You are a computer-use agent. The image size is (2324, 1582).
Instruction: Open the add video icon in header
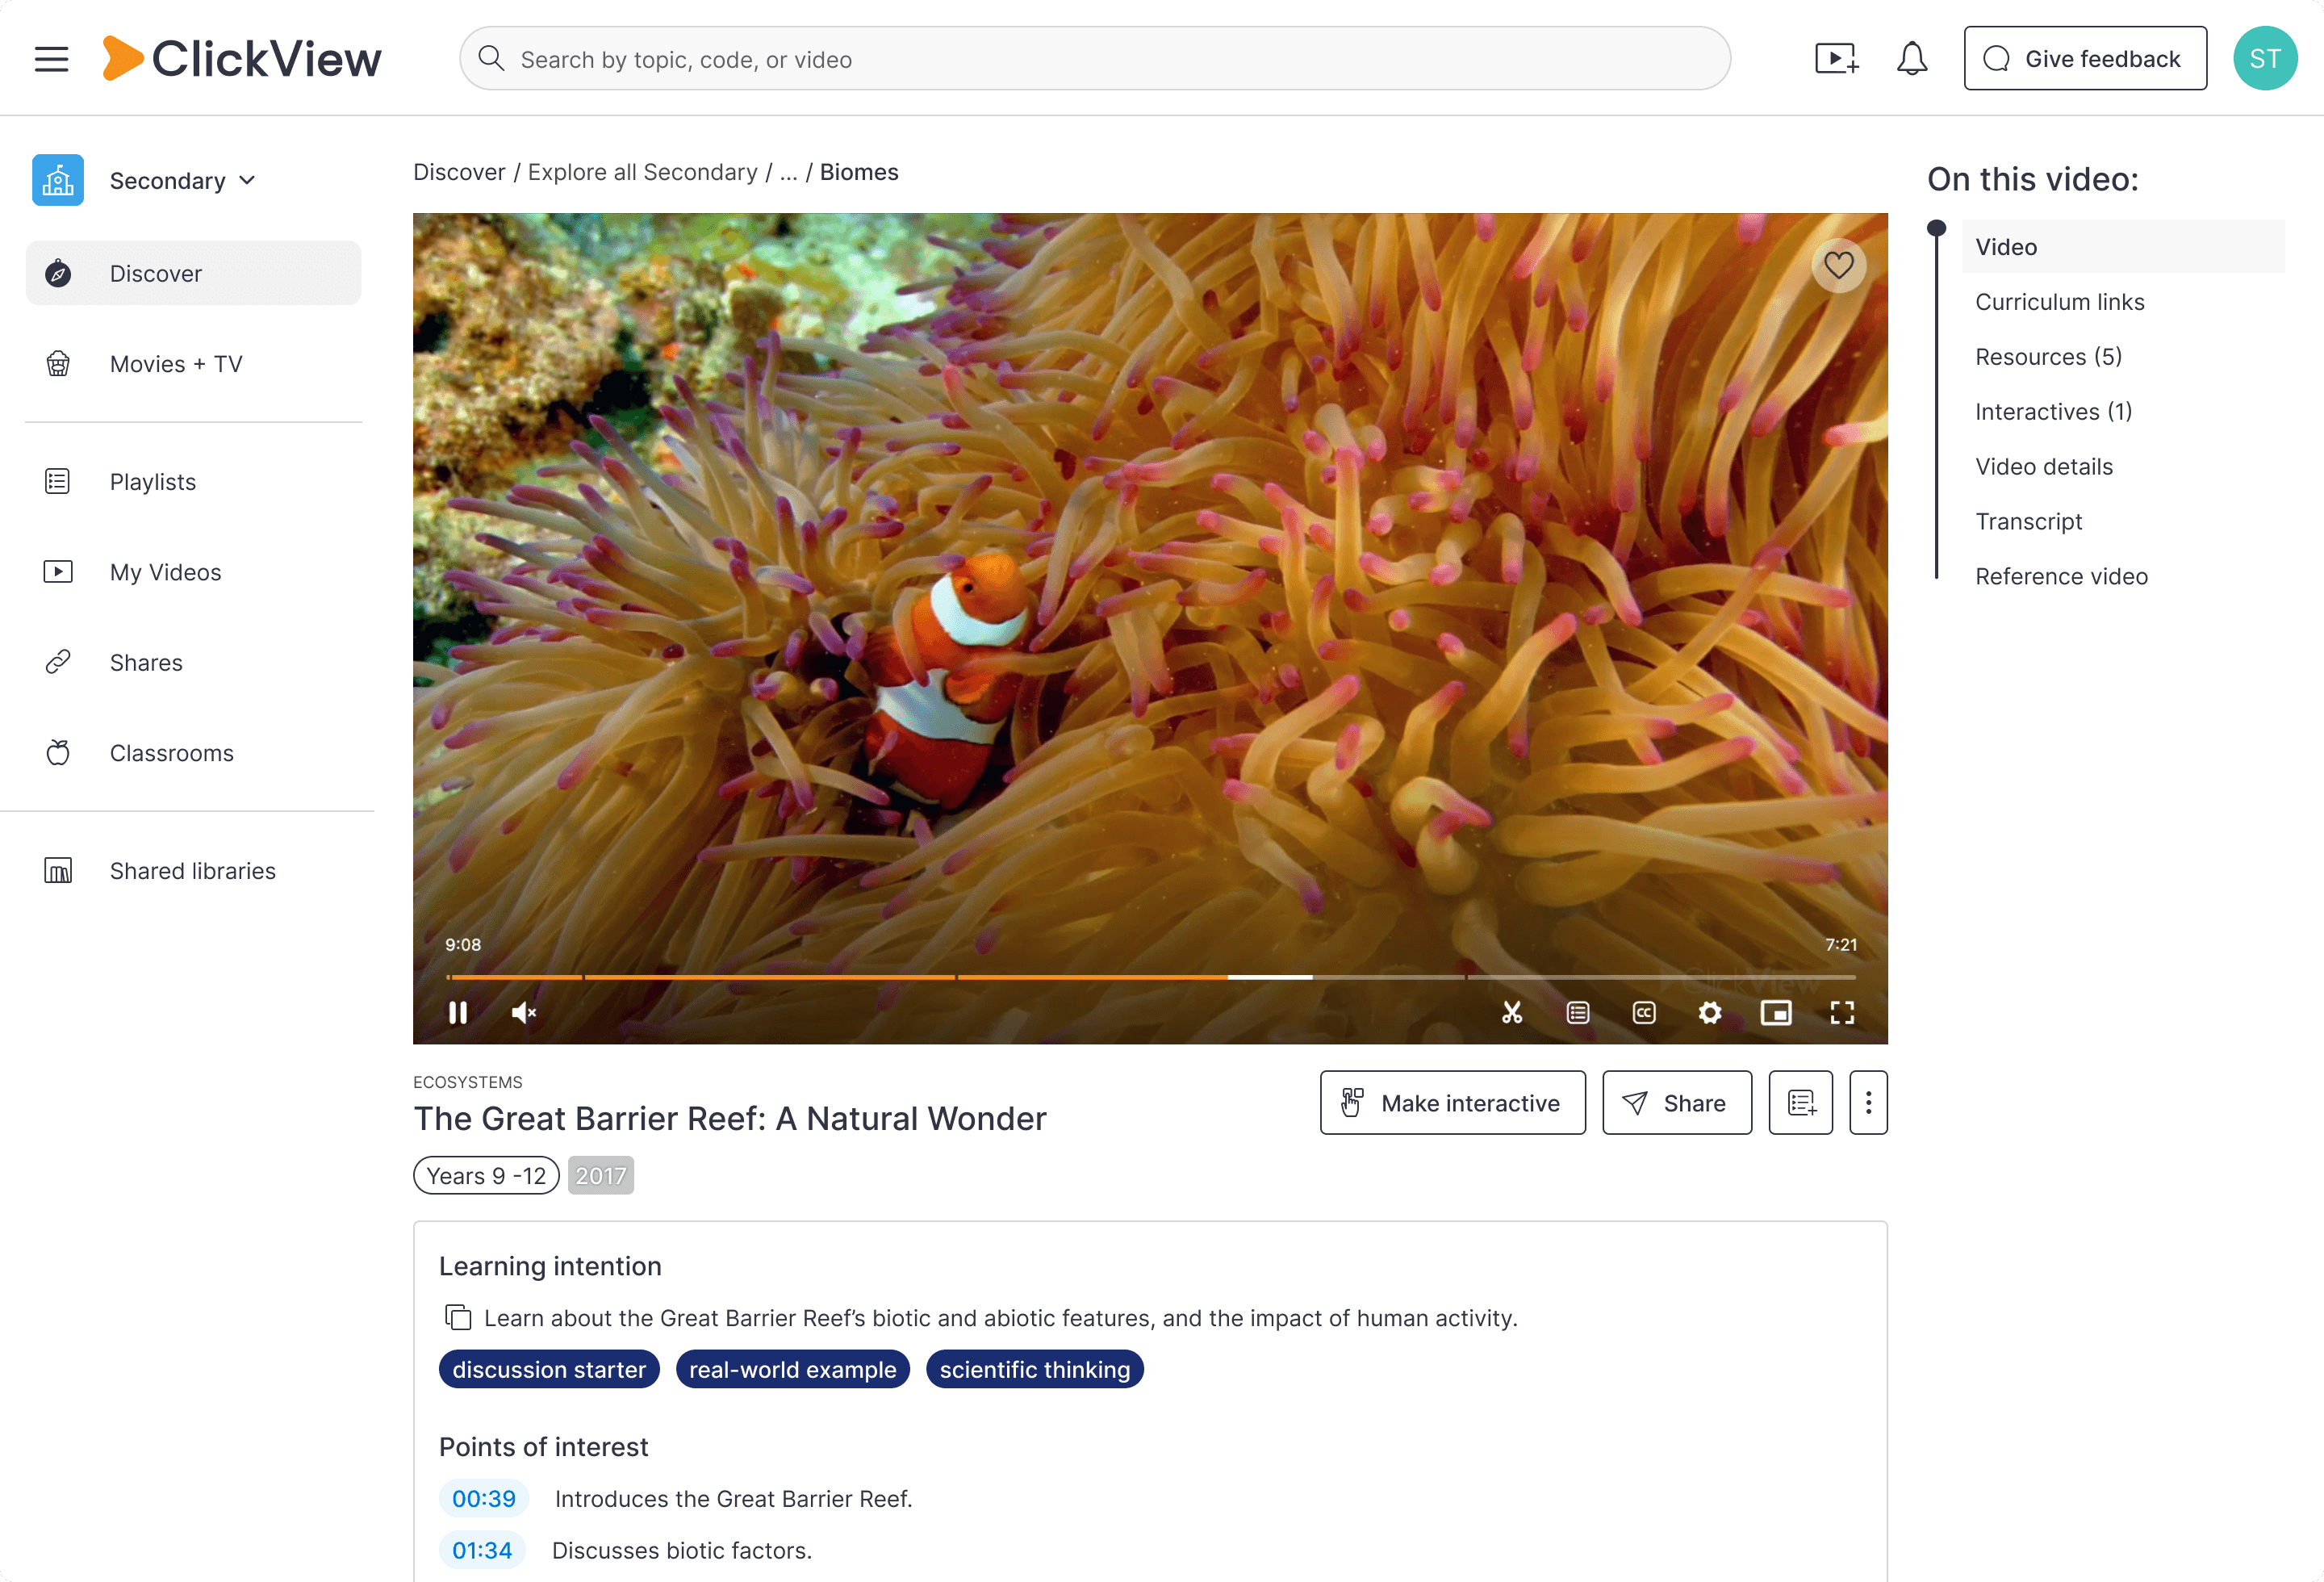pyautogui.click(x=1837, y=59)
